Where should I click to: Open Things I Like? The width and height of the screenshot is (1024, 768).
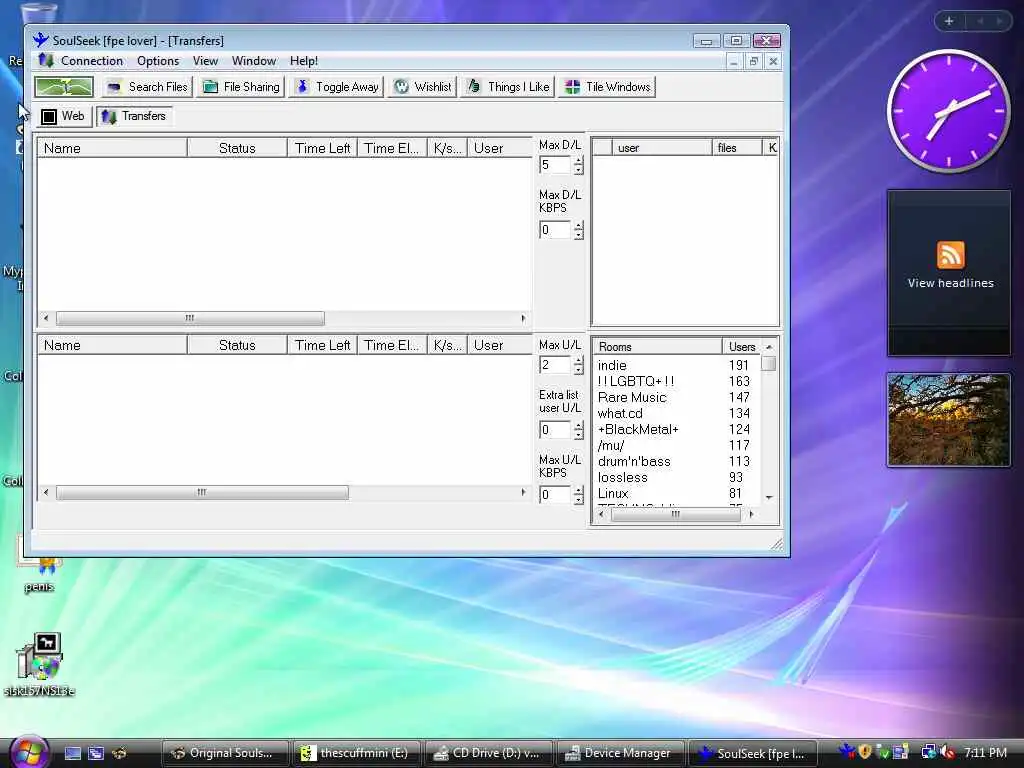[508, 87]
